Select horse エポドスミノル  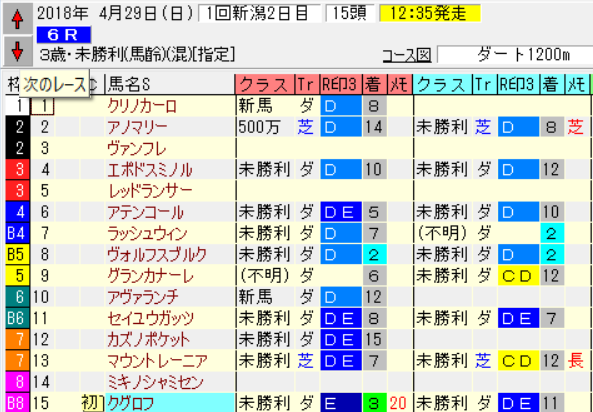pyautogui.click(x=150, y=169)
